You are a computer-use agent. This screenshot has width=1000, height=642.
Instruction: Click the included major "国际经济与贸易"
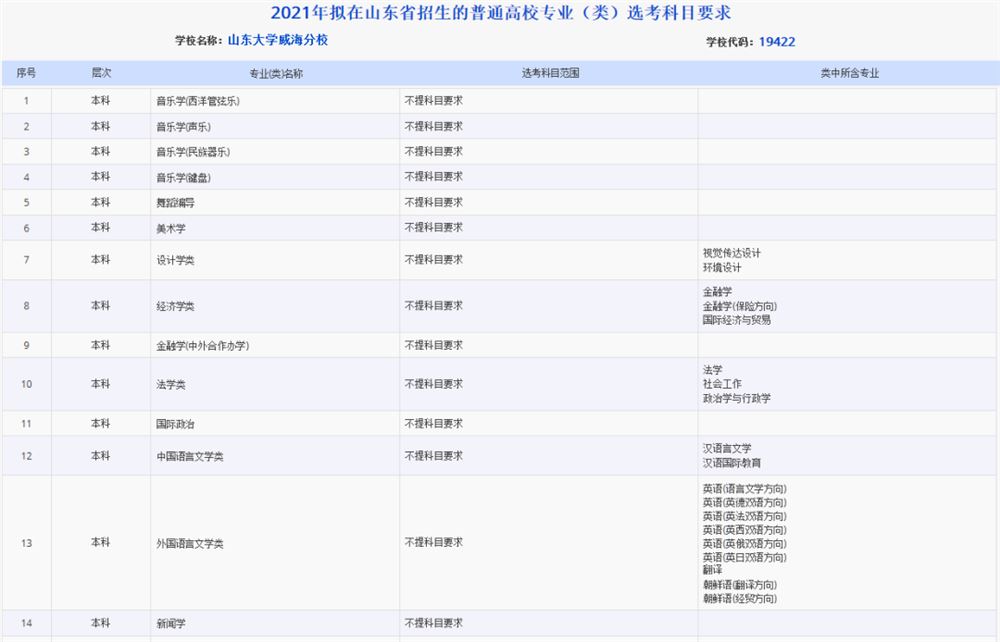[737, 320]
